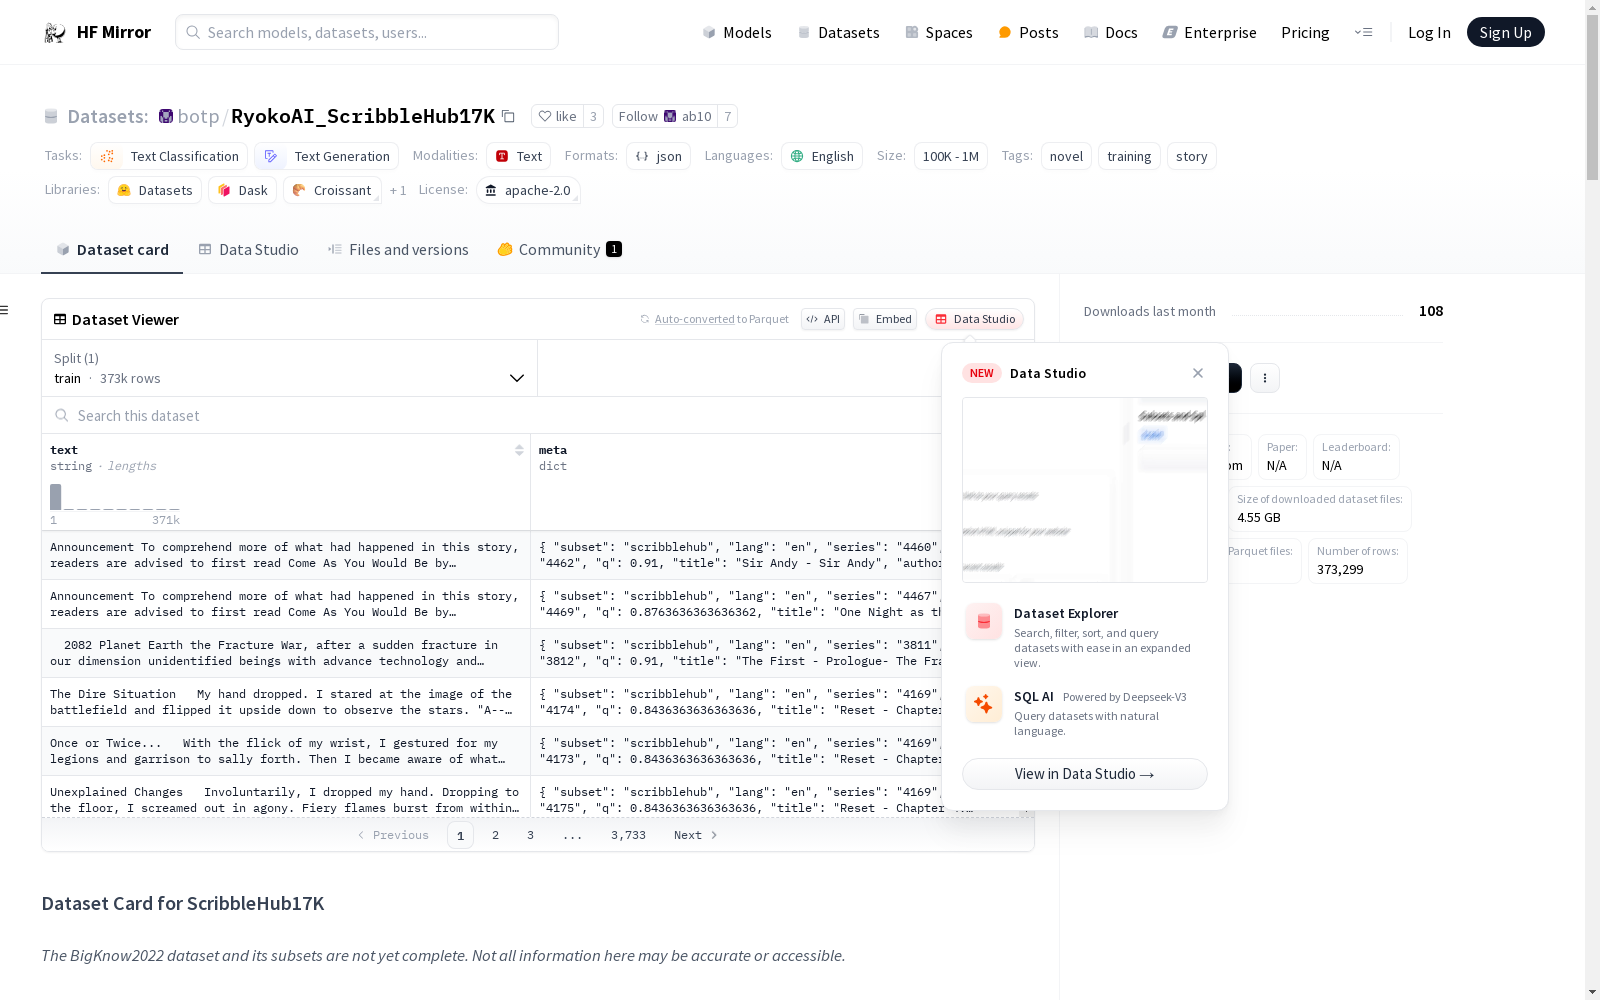Click the Log In link

pos(1429,33)
